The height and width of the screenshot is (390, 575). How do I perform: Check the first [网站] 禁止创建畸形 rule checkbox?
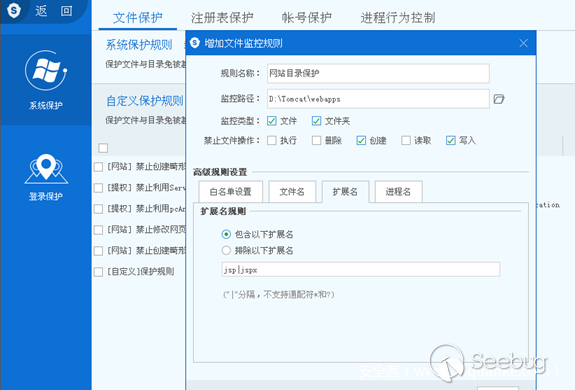point(98,167)
